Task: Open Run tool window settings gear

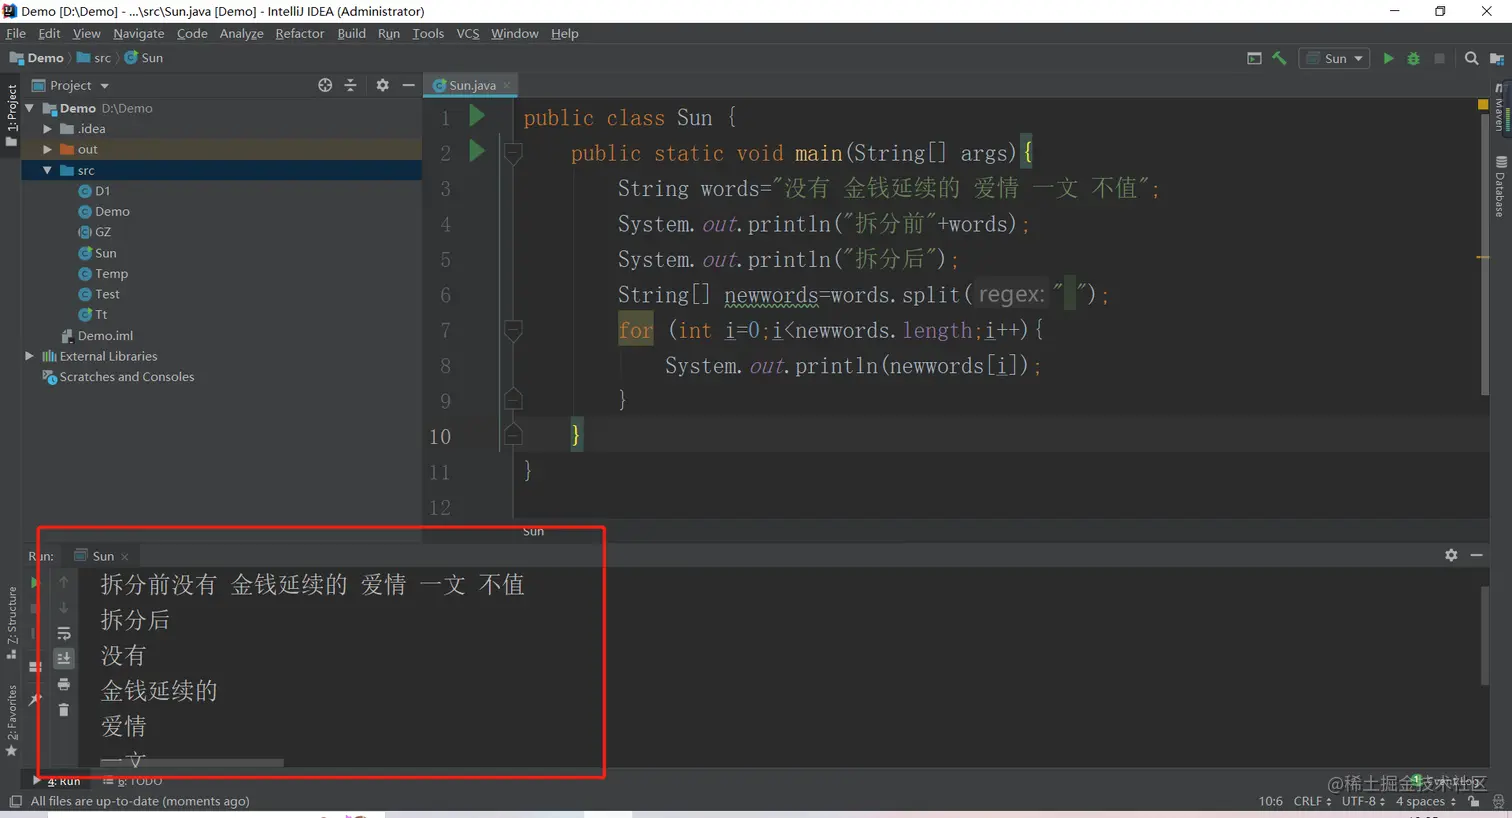Action: pyautogui.click(x=1451, y=555)
